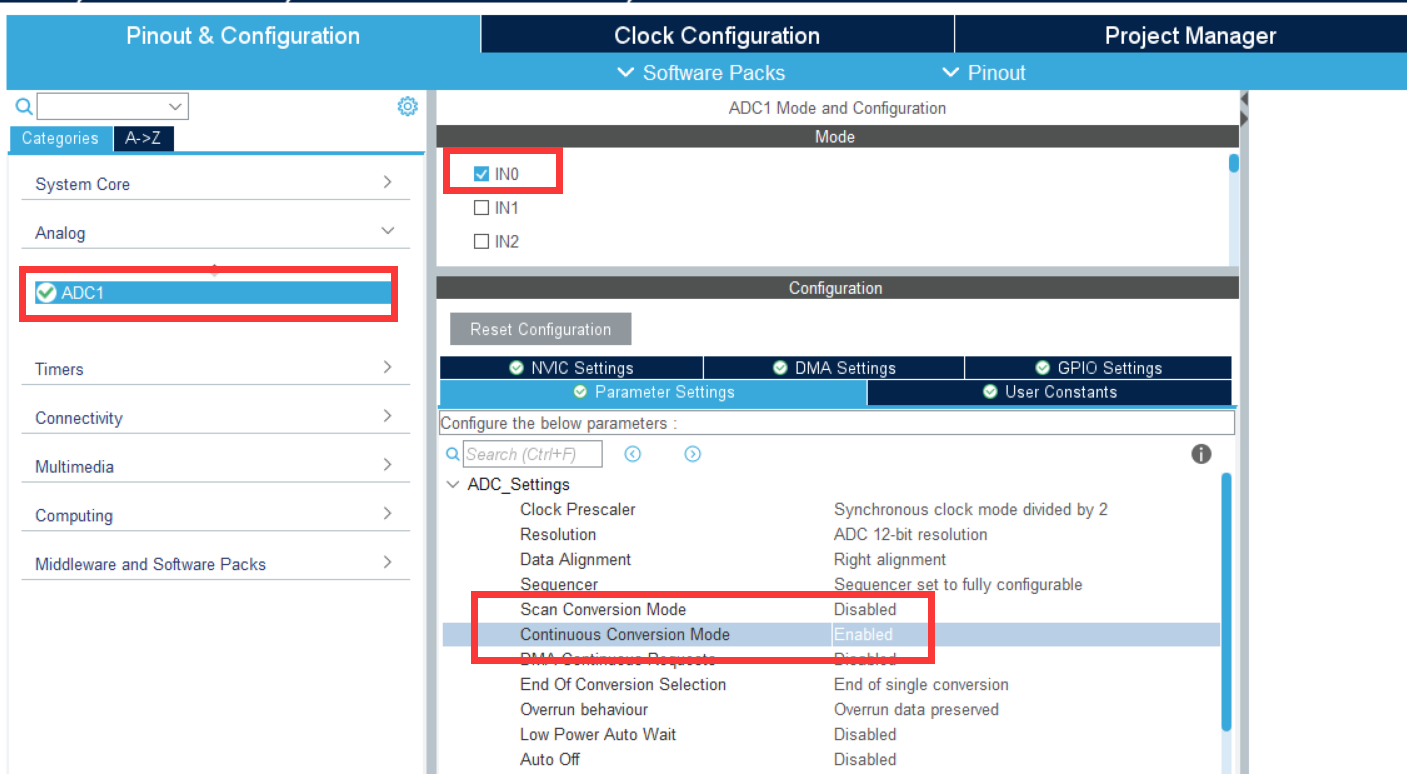The image size is (1407, 774).
Task: Expand the System Core category
Action: point(215,184)
